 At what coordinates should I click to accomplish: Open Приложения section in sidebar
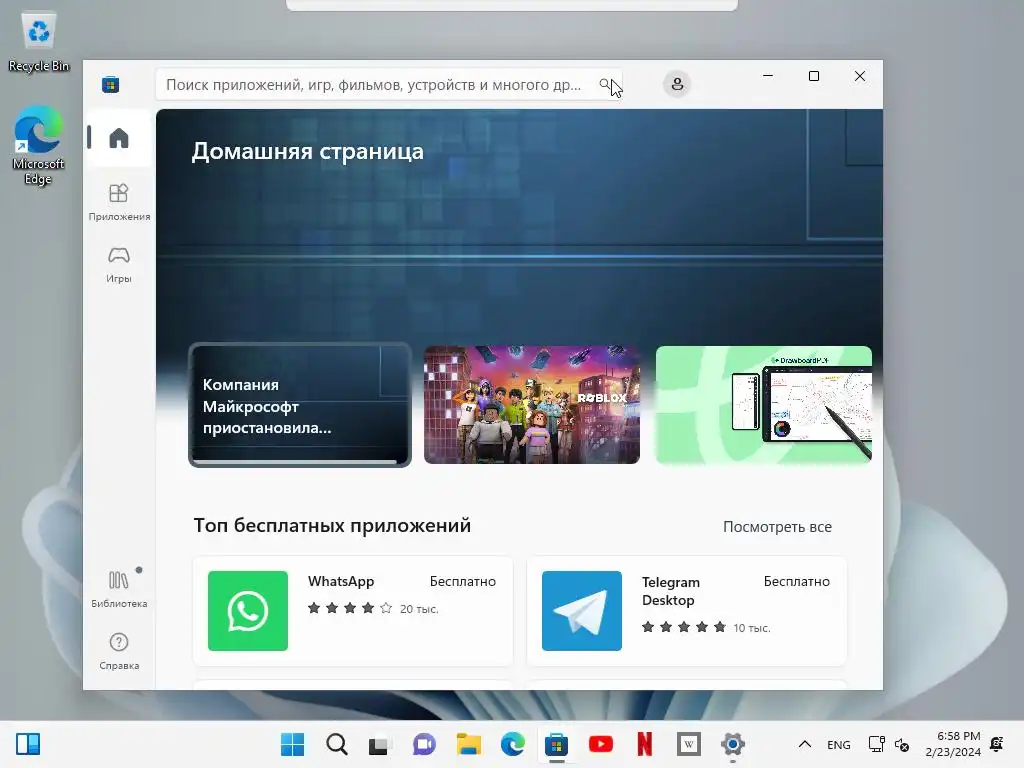(119, 202)
